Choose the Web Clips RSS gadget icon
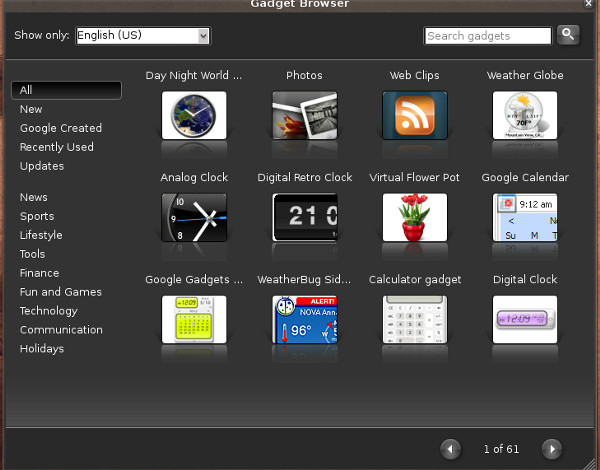Screen dimensions: 600x470 tap(415, 115)
